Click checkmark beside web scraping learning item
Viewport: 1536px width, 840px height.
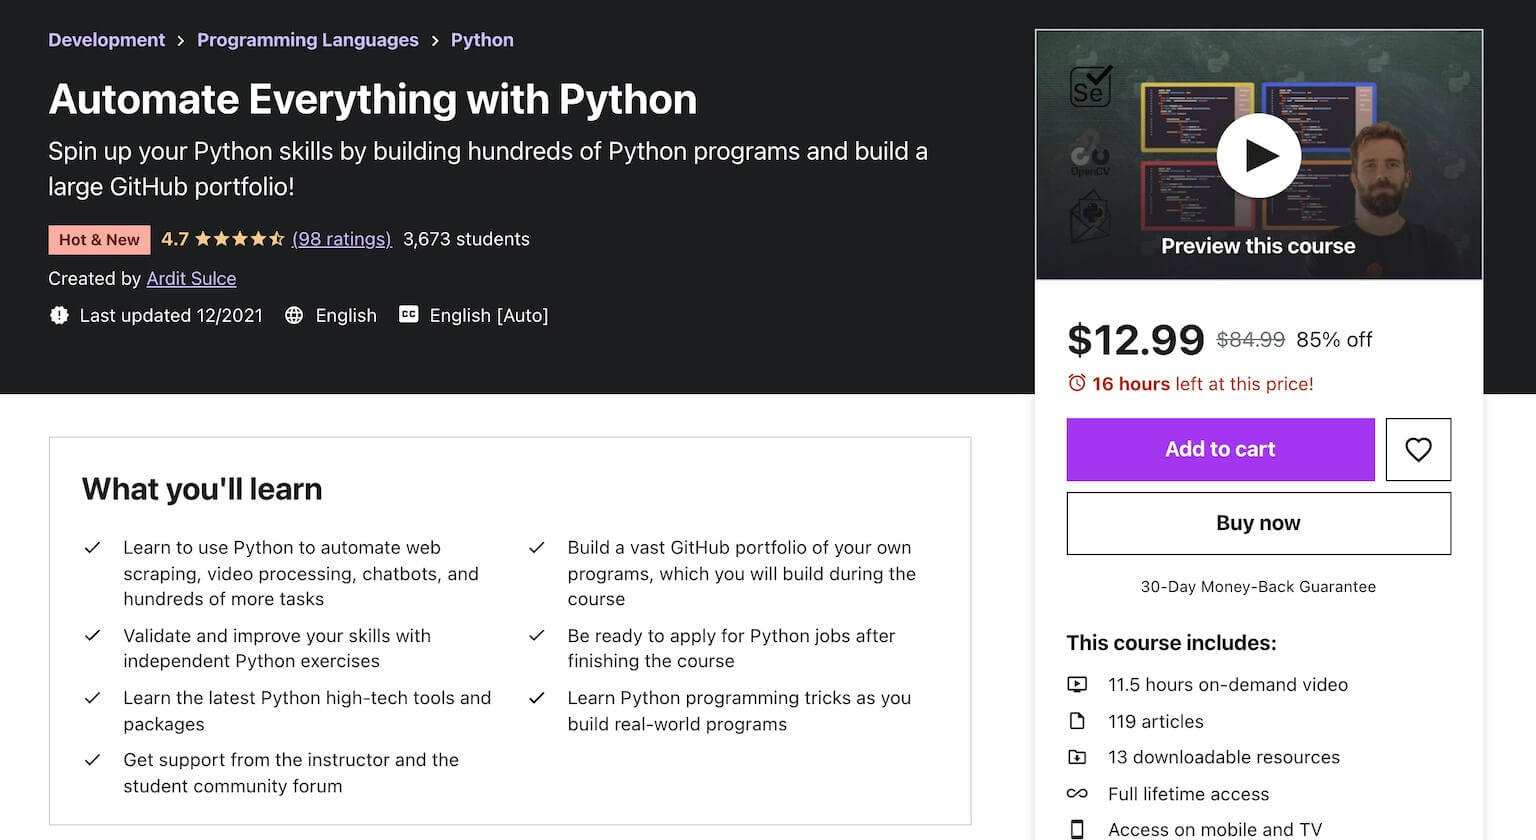click(x=92, y=548)
